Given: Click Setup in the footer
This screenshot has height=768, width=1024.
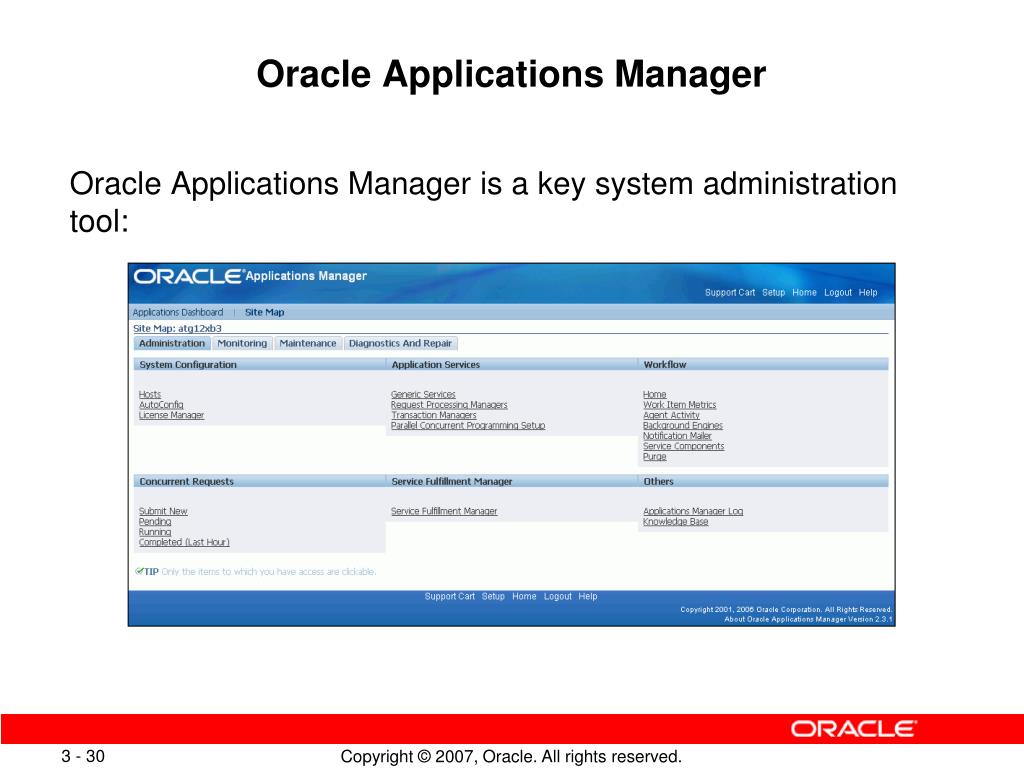Looking at the screenshot, I should coord(493,596).
